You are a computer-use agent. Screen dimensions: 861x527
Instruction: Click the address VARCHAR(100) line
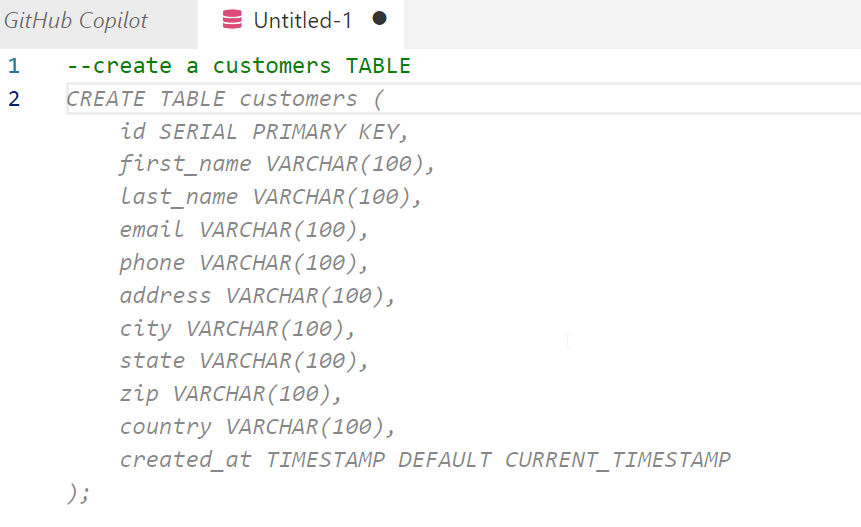(x=258, y=296)
